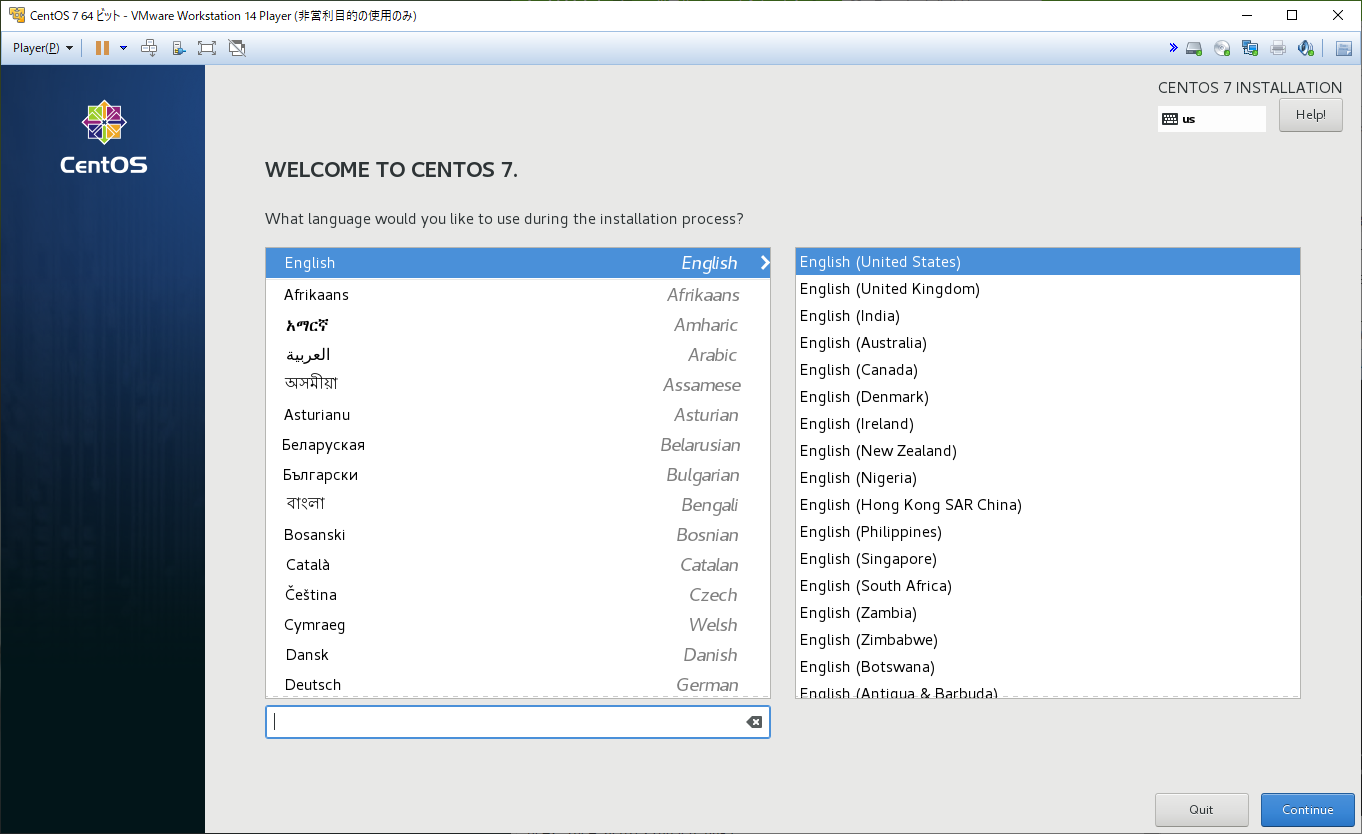Select the Assamese language row
The width and height of the screenshot is (1362, 834).
click(518, 385)
